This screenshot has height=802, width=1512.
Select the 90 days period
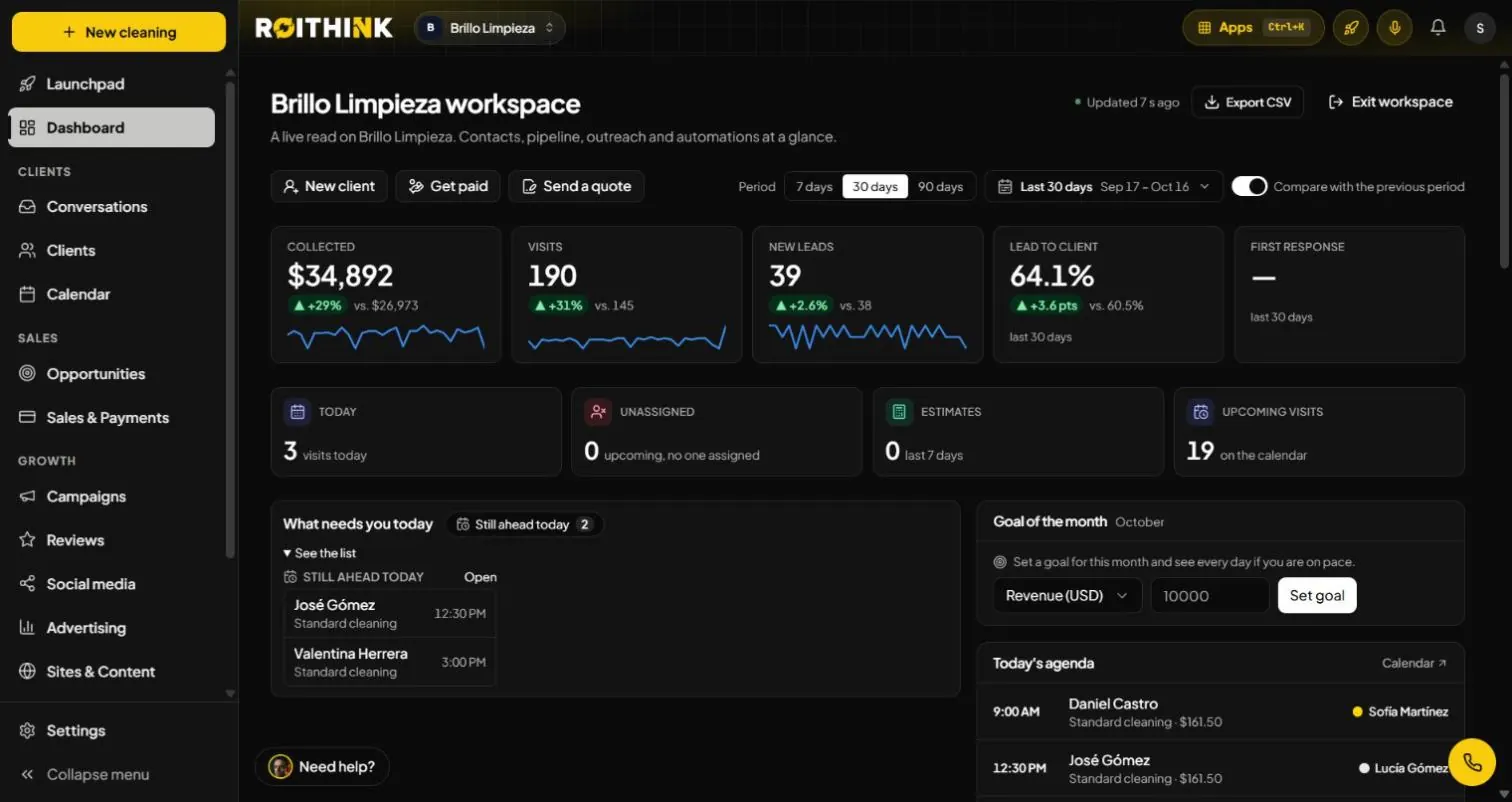click(940, 187)
